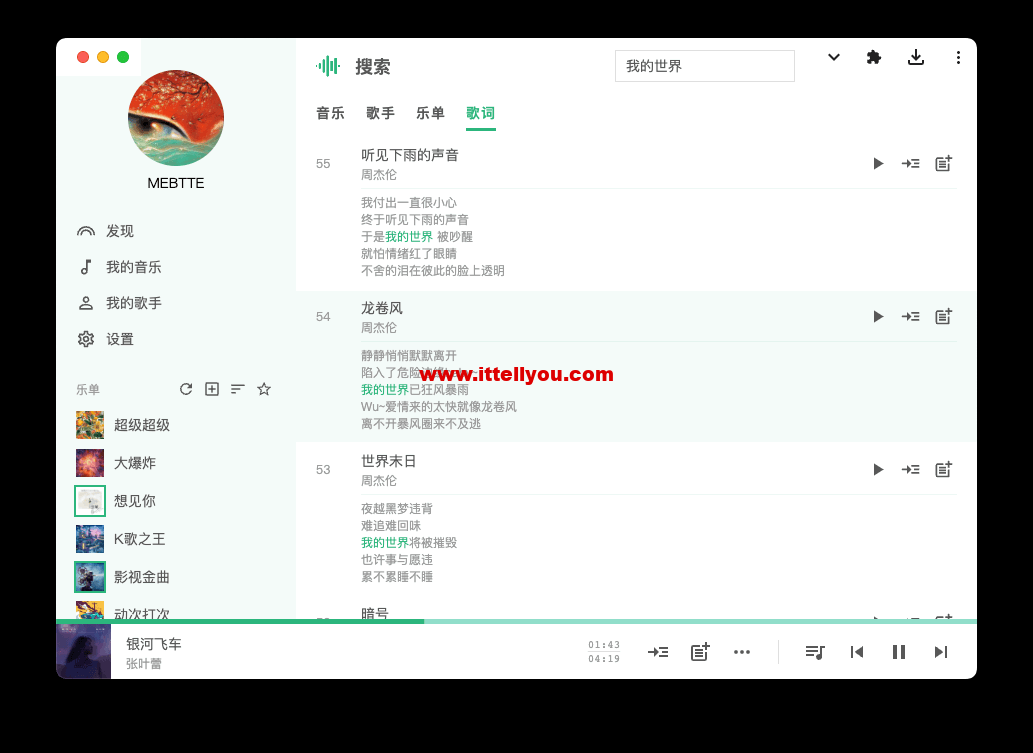
Task: Sort playlists using the sort icon
Action: click(x=238, y=389)
